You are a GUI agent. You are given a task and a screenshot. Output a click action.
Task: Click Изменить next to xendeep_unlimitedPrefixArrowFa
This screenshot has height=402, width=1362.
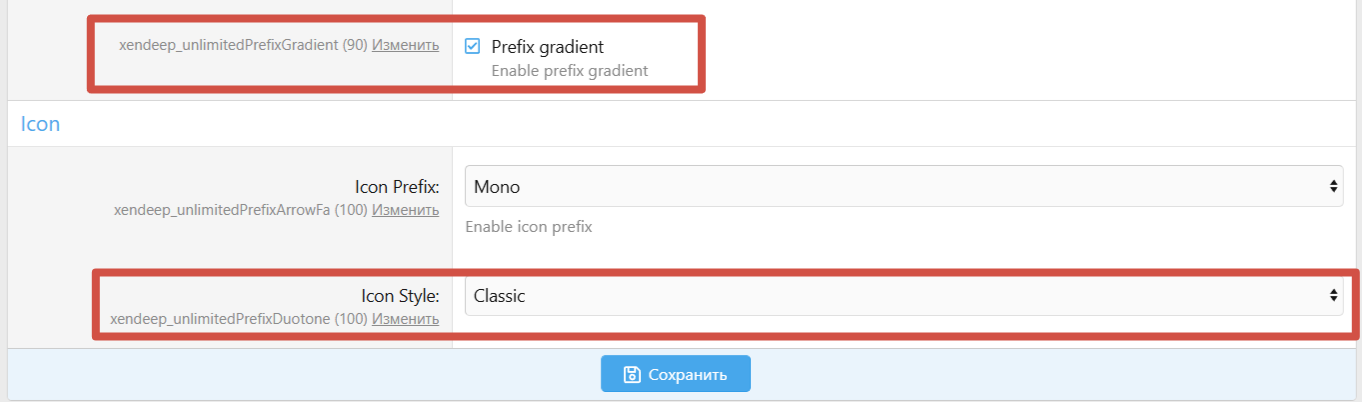coord(405,210)
